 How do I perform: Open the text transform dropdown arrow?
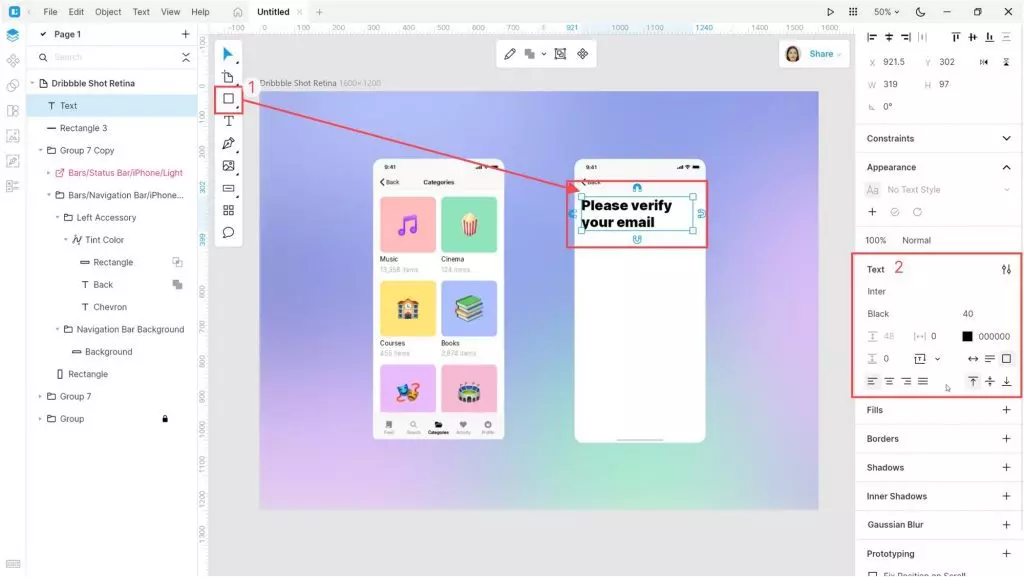[937, 359]
